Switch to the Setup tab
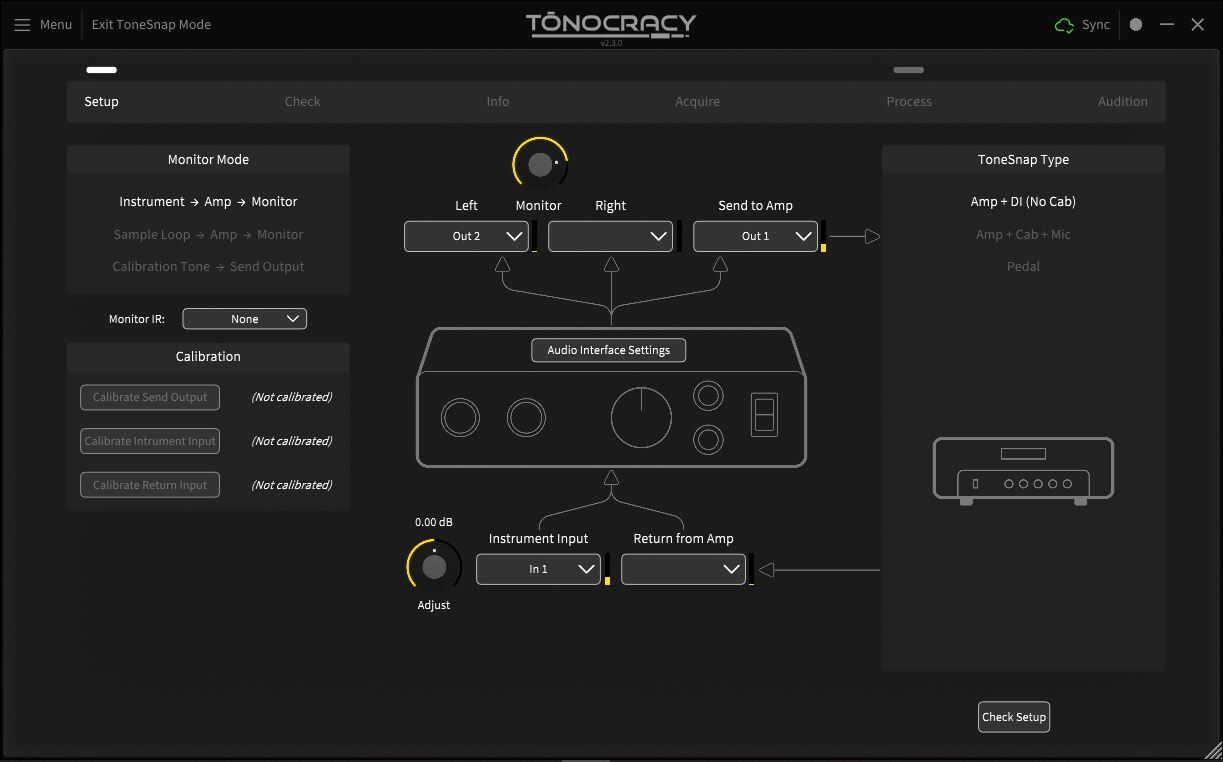 click(x=101, y=101)
